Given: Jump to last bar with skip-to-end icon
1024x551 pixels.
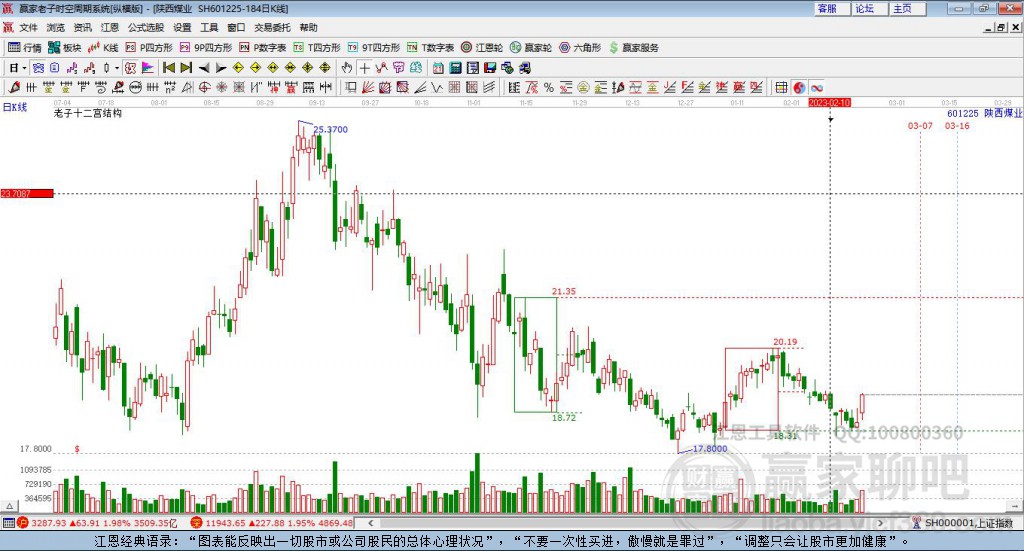Looking at the screenshot, I should pos(186,68).
